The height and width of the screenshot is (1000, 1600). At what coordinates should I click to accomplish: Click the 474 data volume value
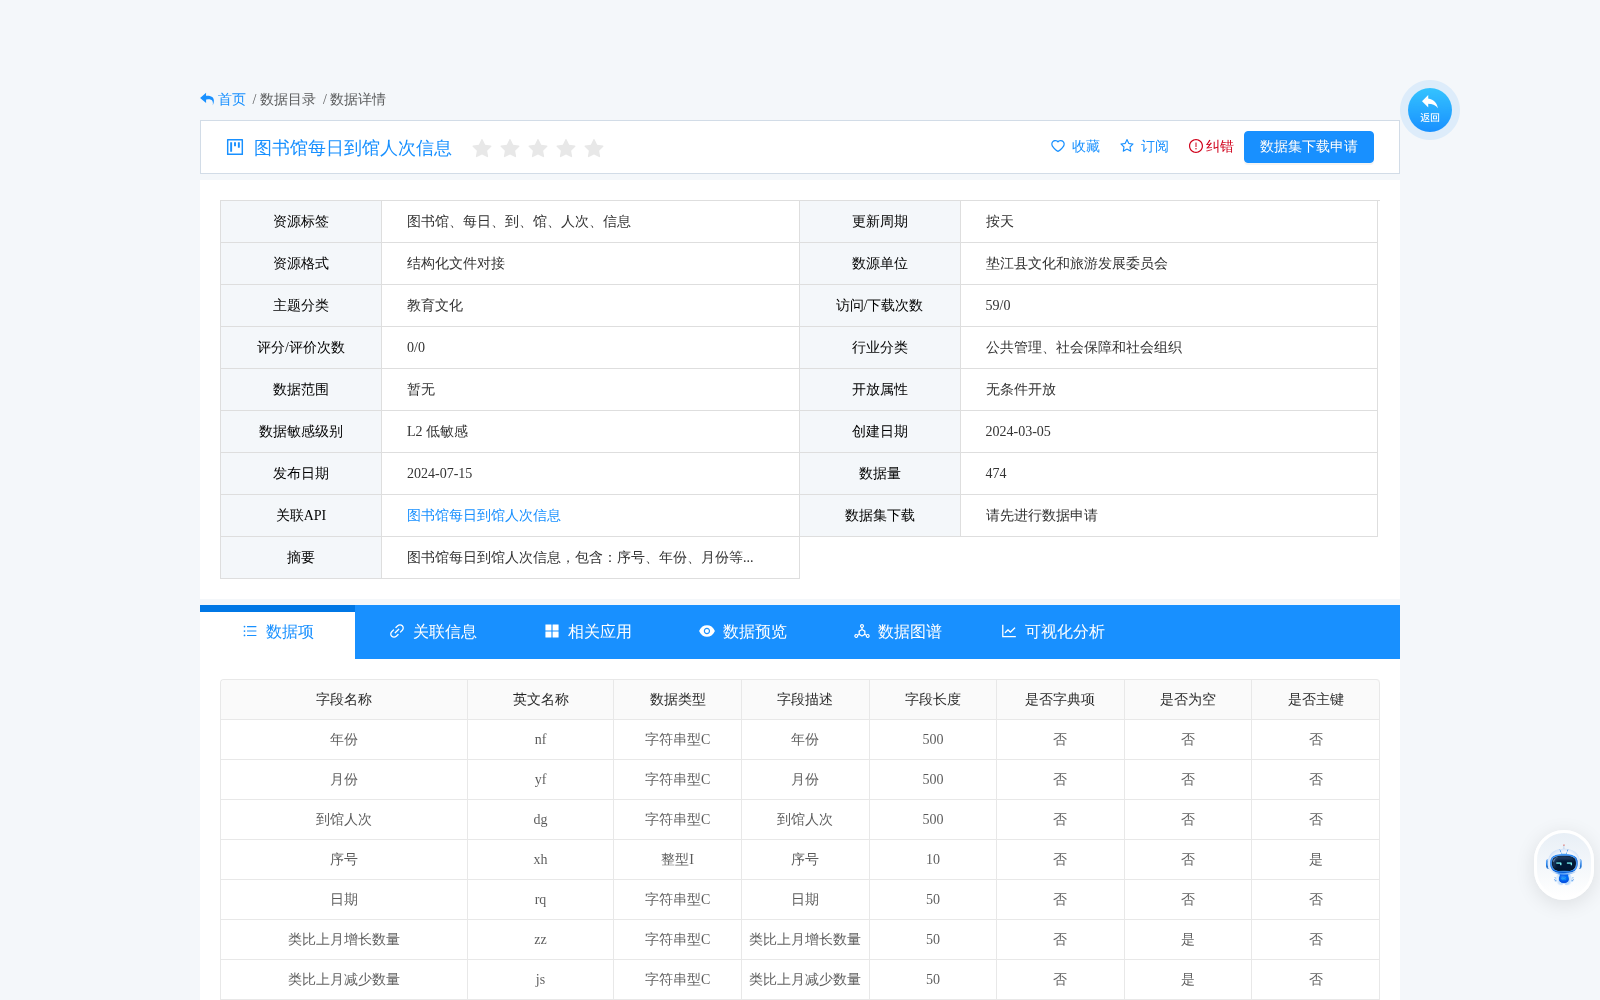(996, 473)
